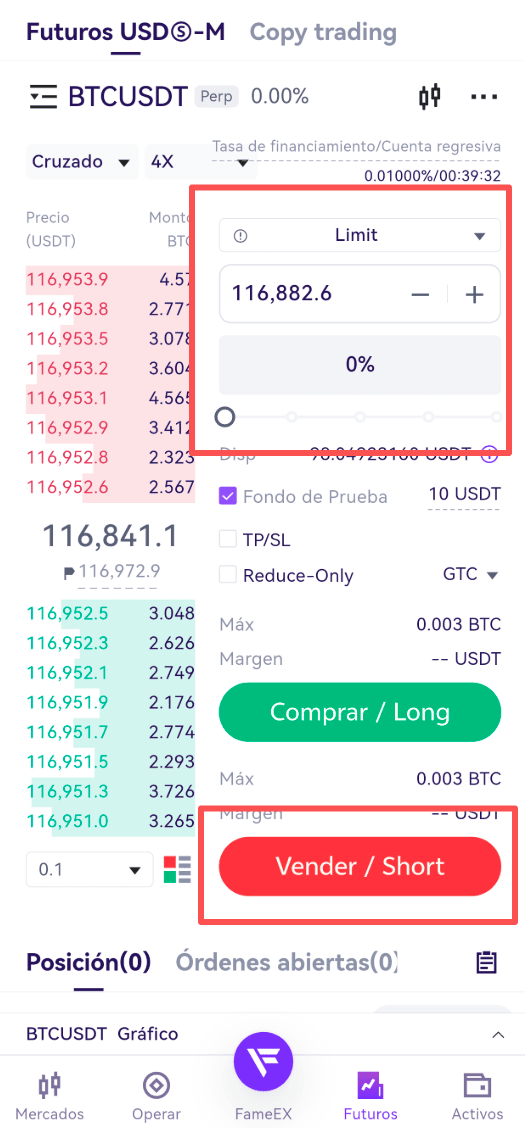Open the Limit order type dropdown
This screenshot has height=1128, width=525.
pyautogui.click(x=360, y=235)
